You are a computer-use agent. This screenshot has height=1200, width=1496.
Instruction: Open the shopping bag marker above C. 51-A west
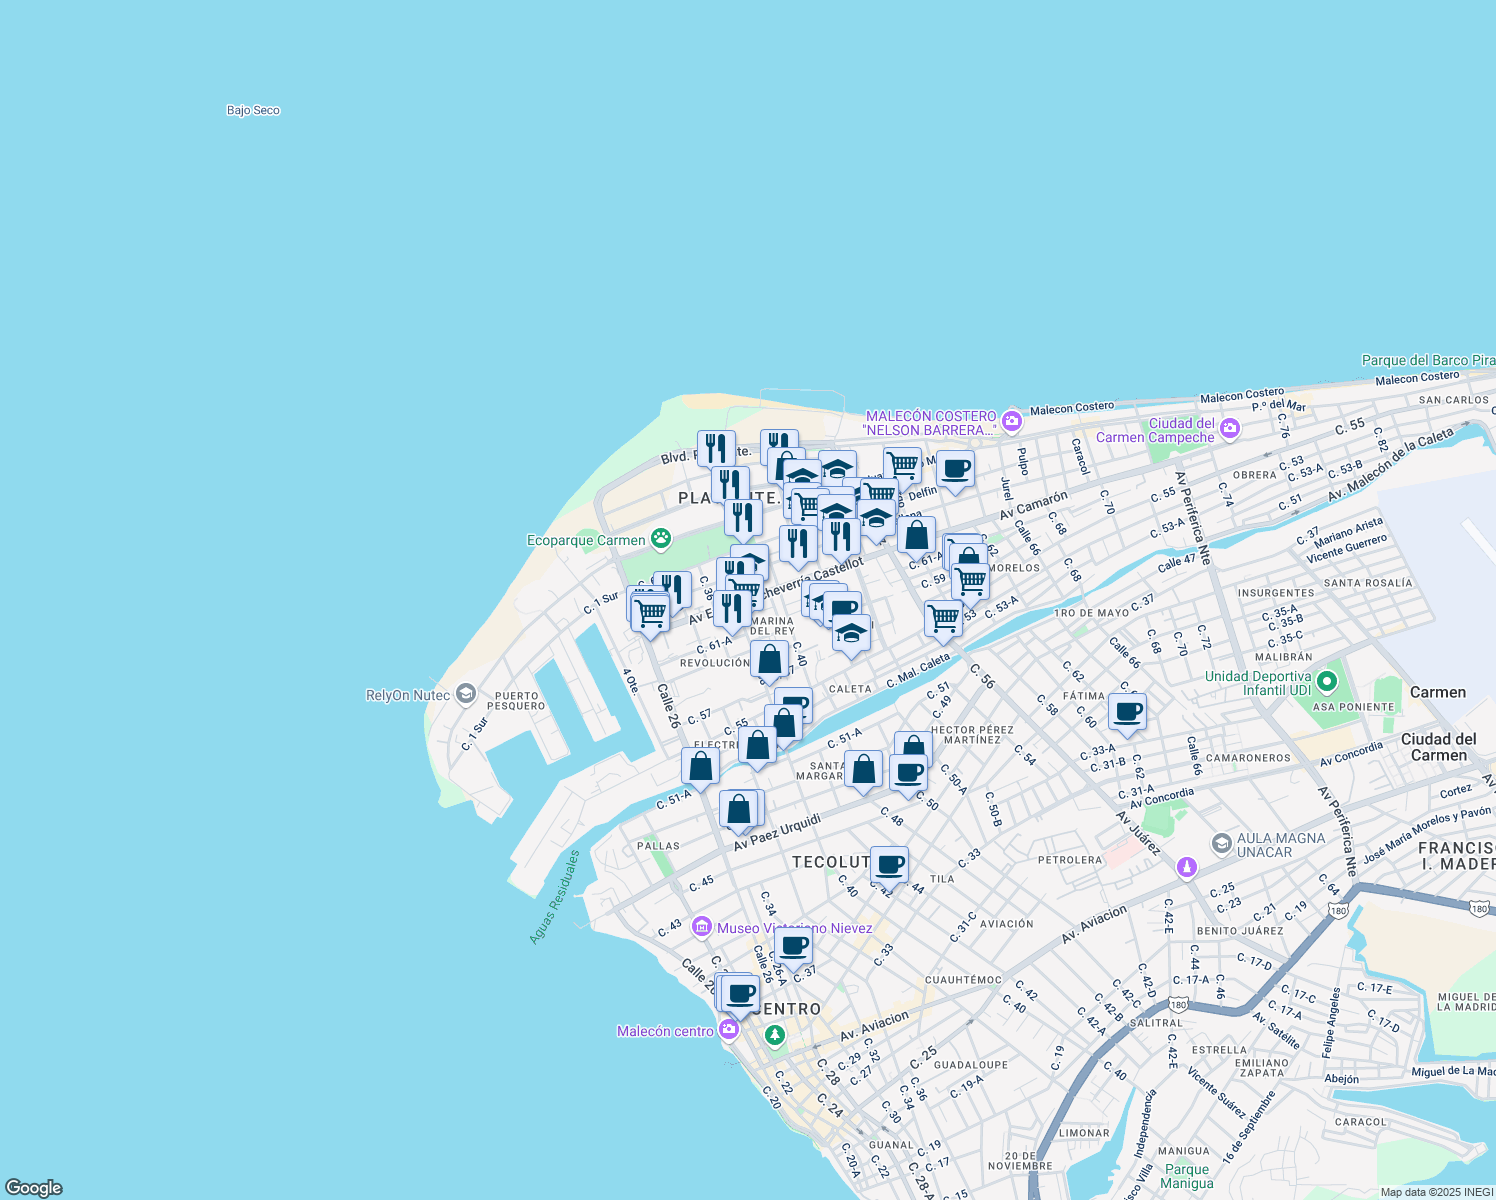click(x=701, y=768)
